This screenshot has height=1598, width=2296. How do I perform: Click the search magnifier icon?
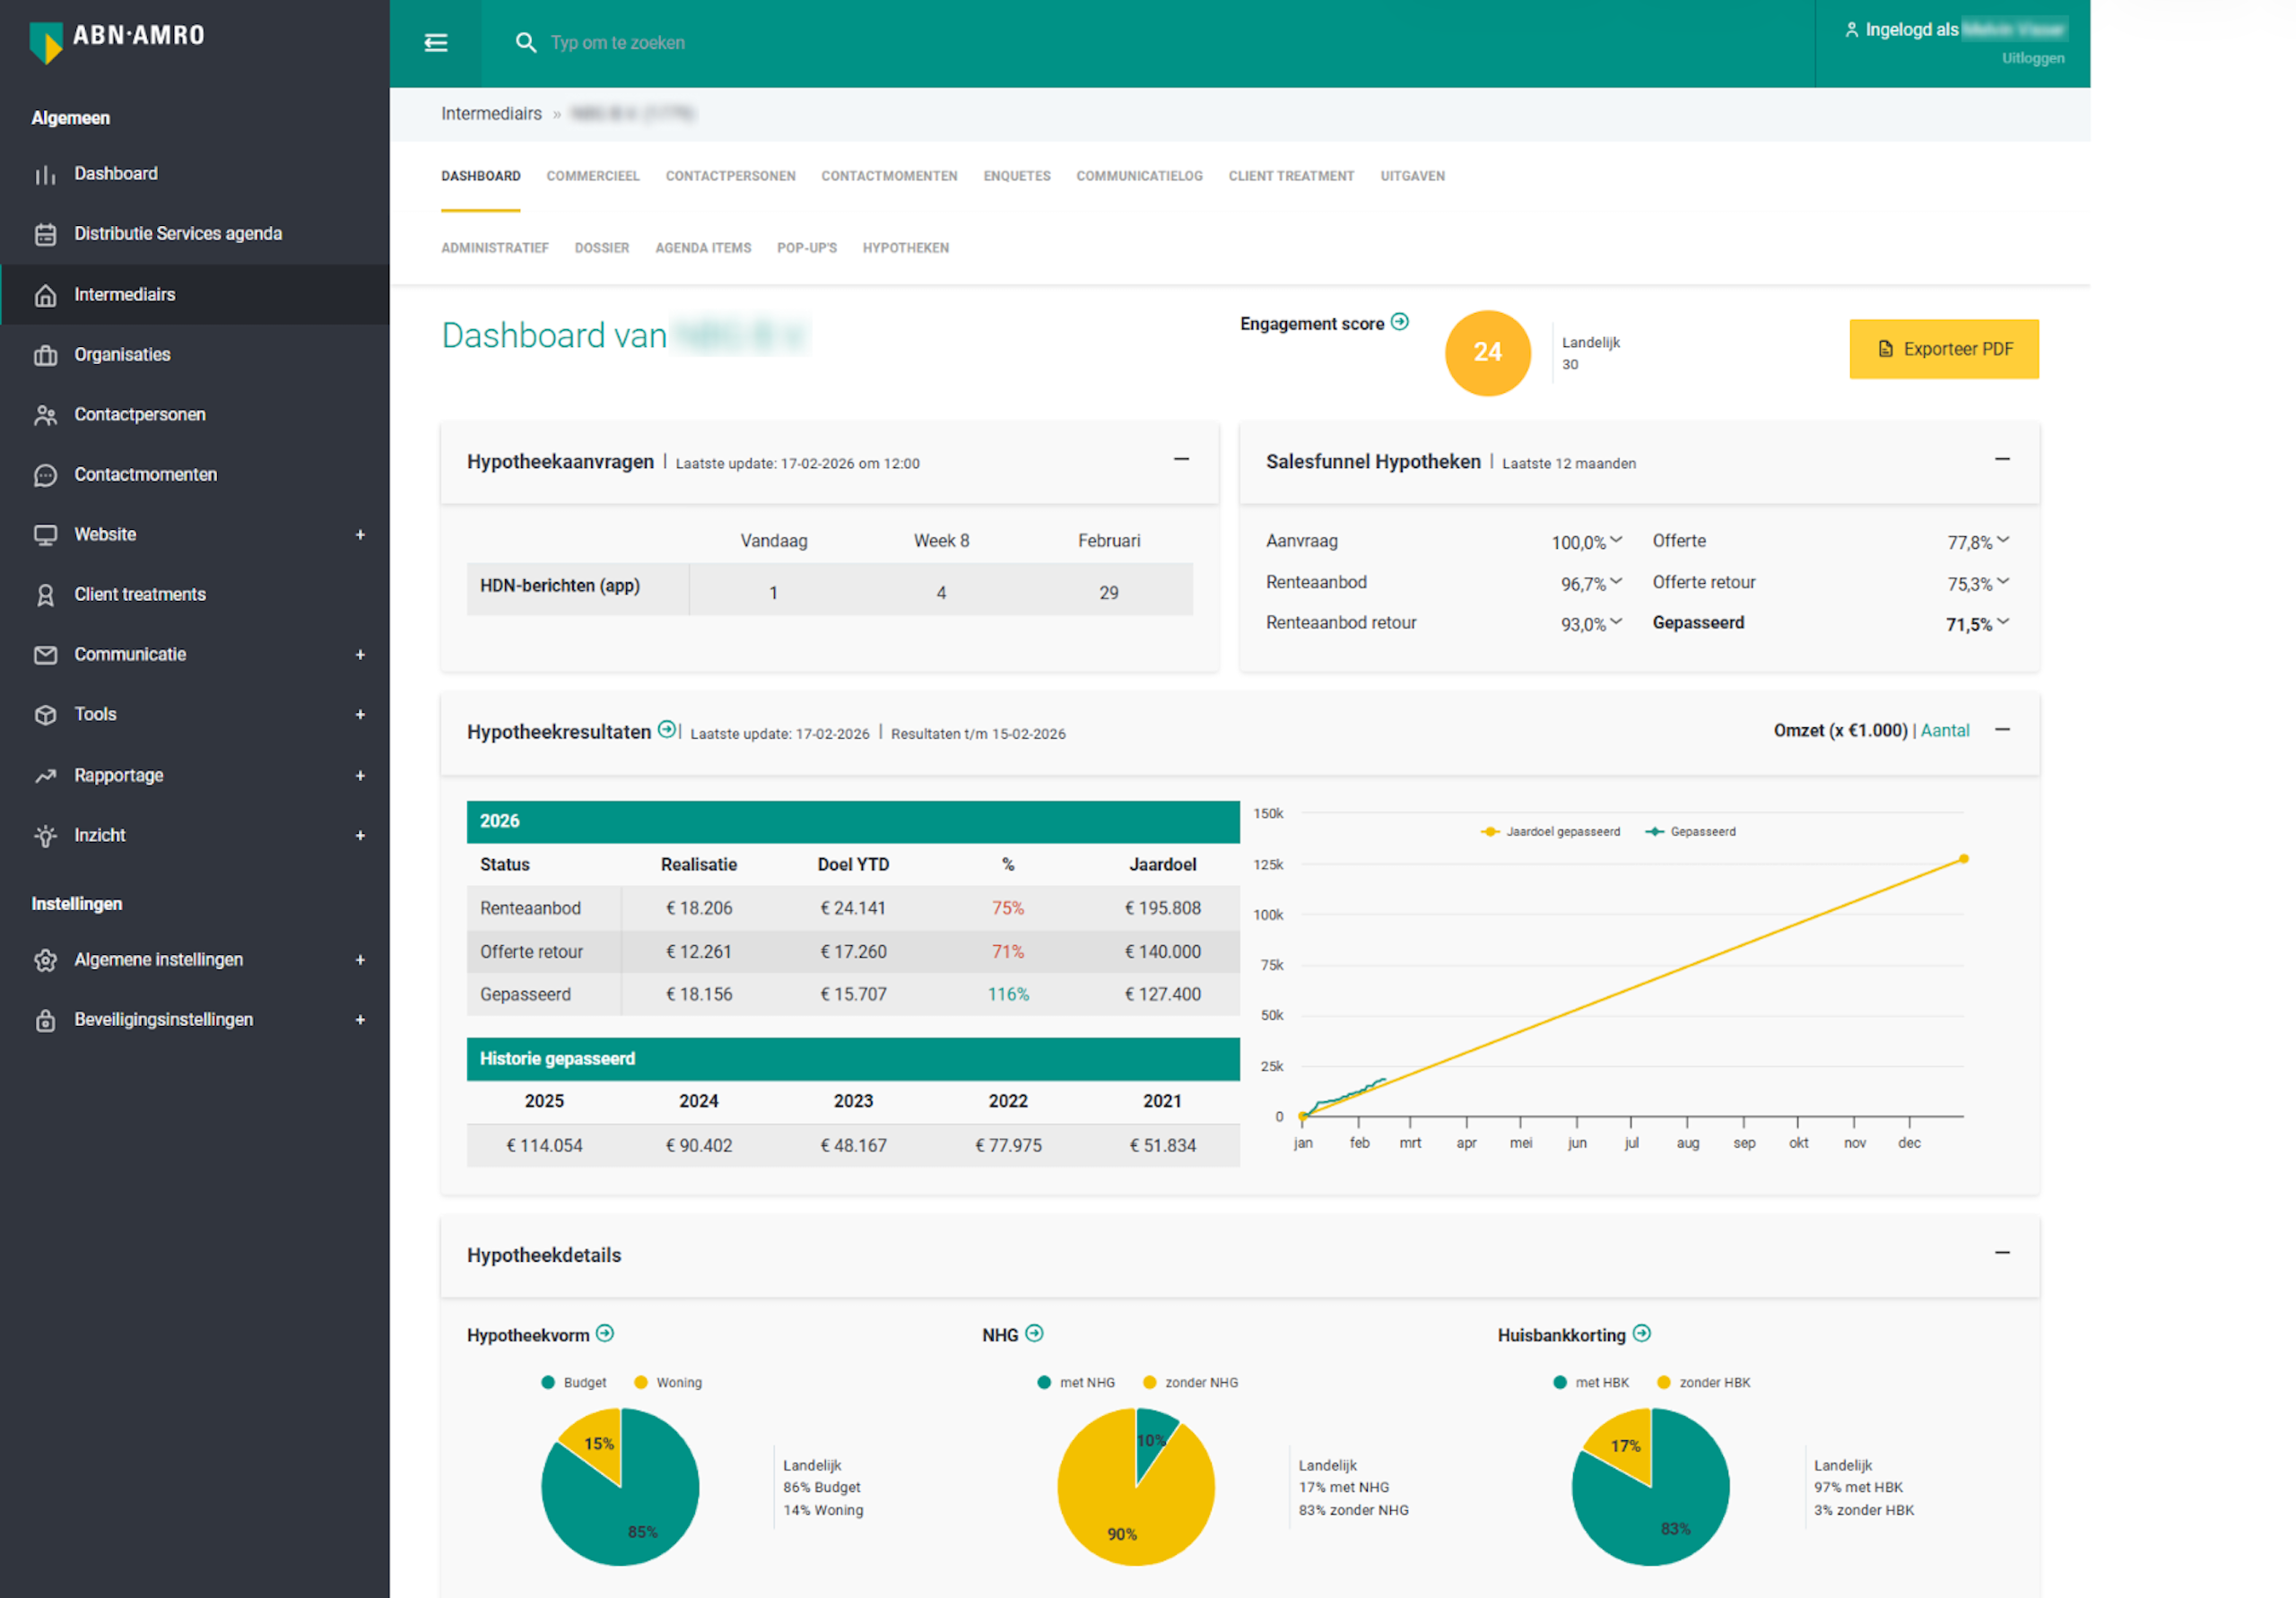(525, 42)
